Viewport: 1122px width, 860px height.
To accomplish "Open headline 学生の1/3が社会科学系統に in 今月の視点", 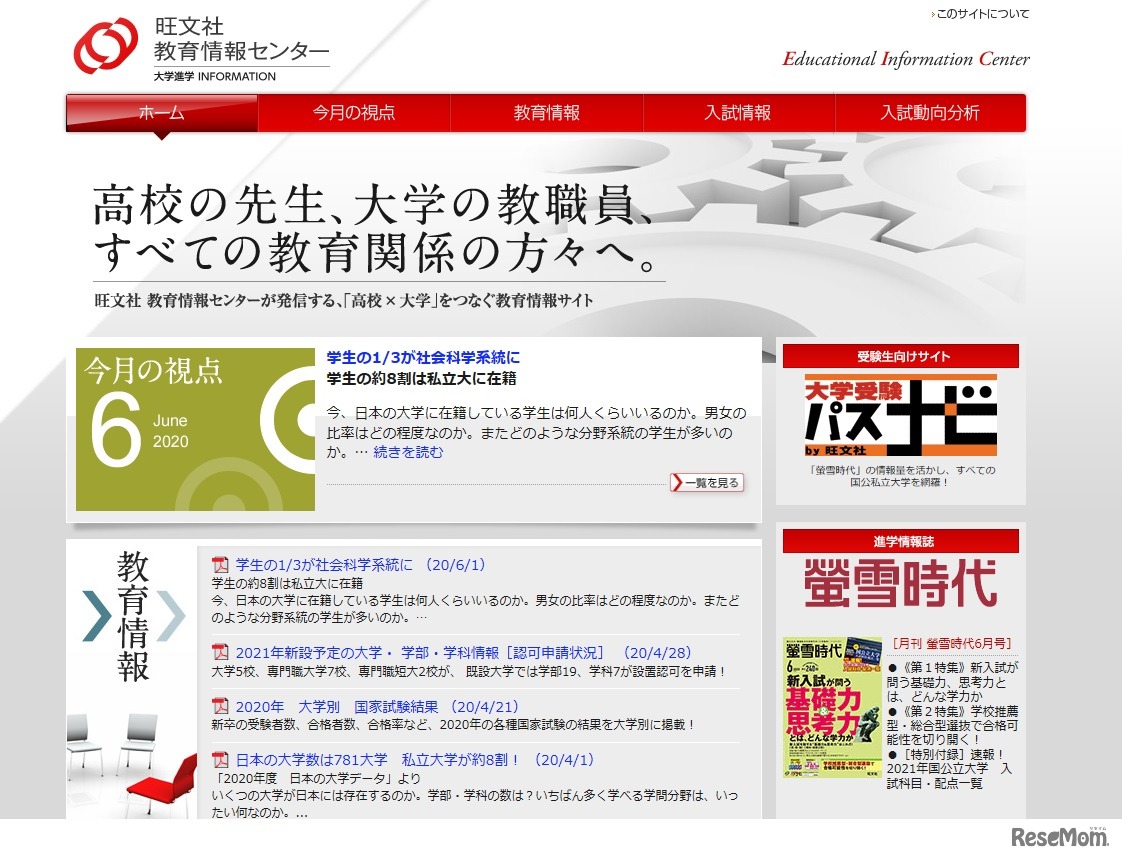I will [x=424, y=357].
